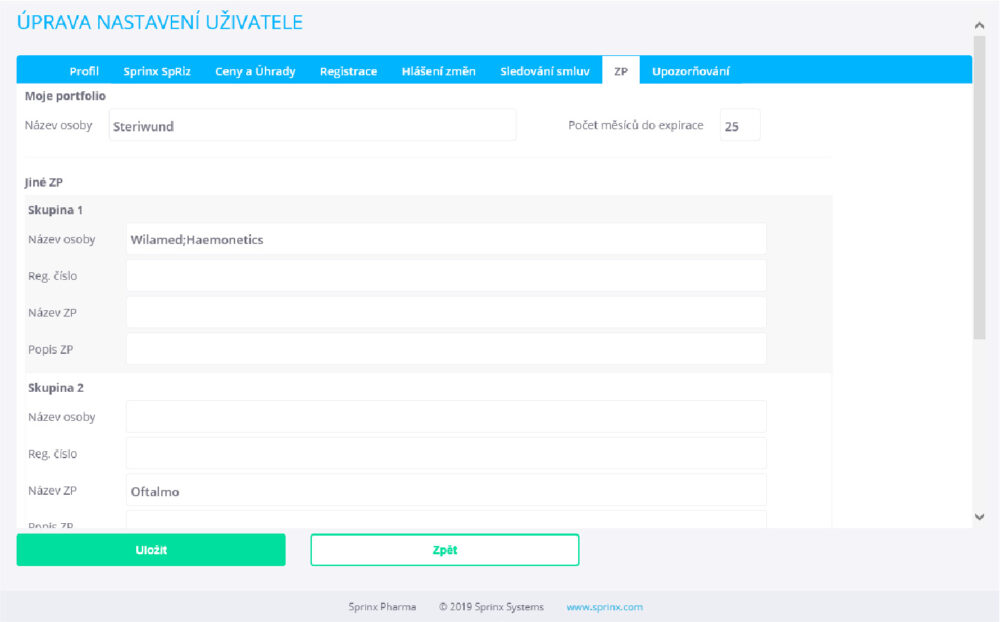Go to the Hlášení změn tab
1000x622 pixels.
438,71
